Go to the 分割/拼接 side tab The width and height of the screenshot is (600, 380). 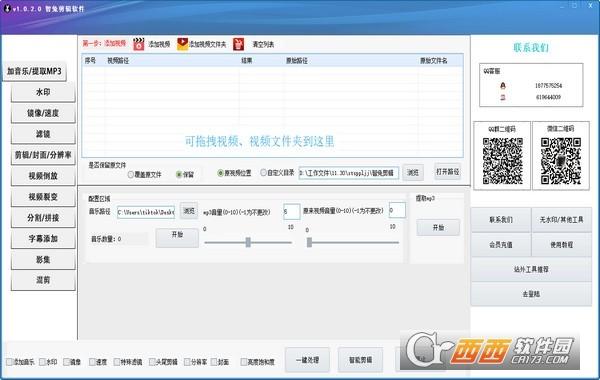pos(43,218)
